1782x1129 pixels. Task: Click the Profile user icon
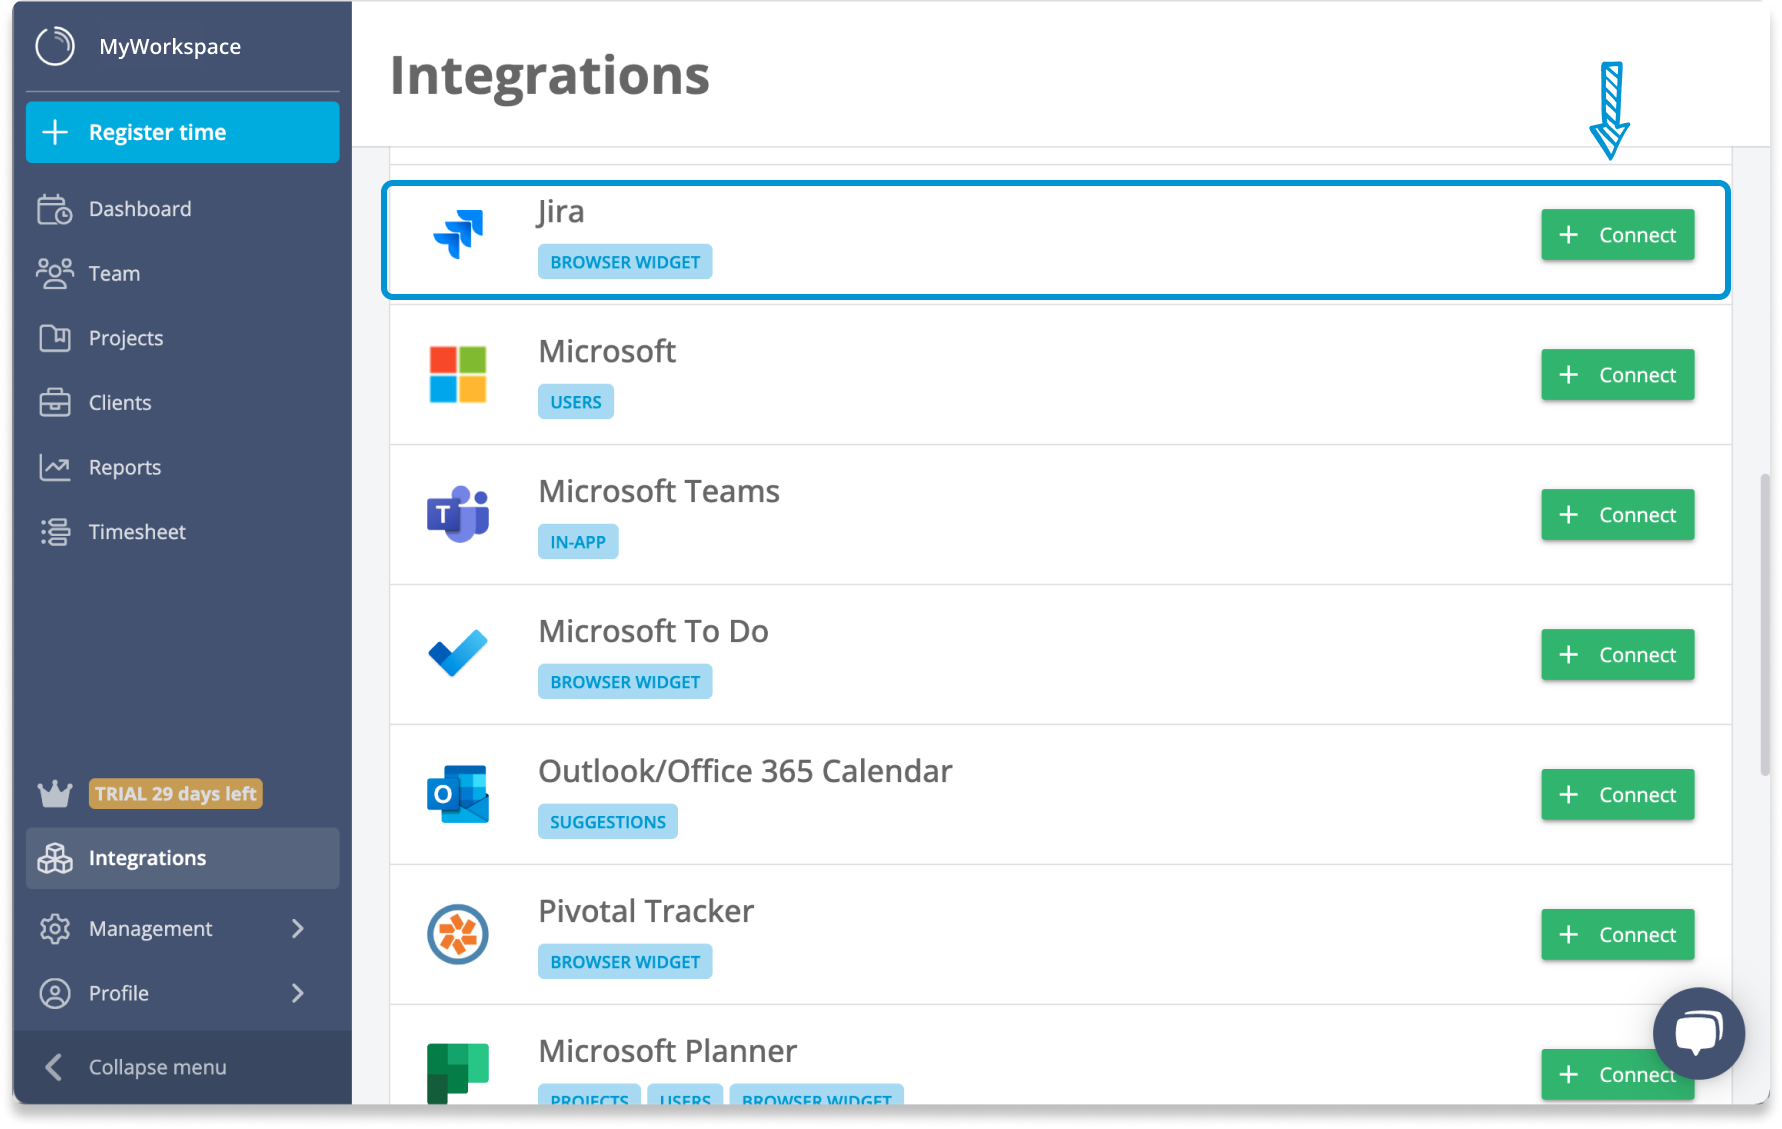pyautogui.click(x=55, y=993)
